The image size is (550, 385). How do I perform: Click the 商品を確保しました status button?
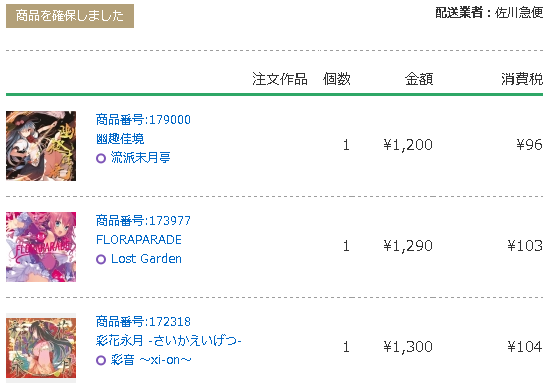70,16
